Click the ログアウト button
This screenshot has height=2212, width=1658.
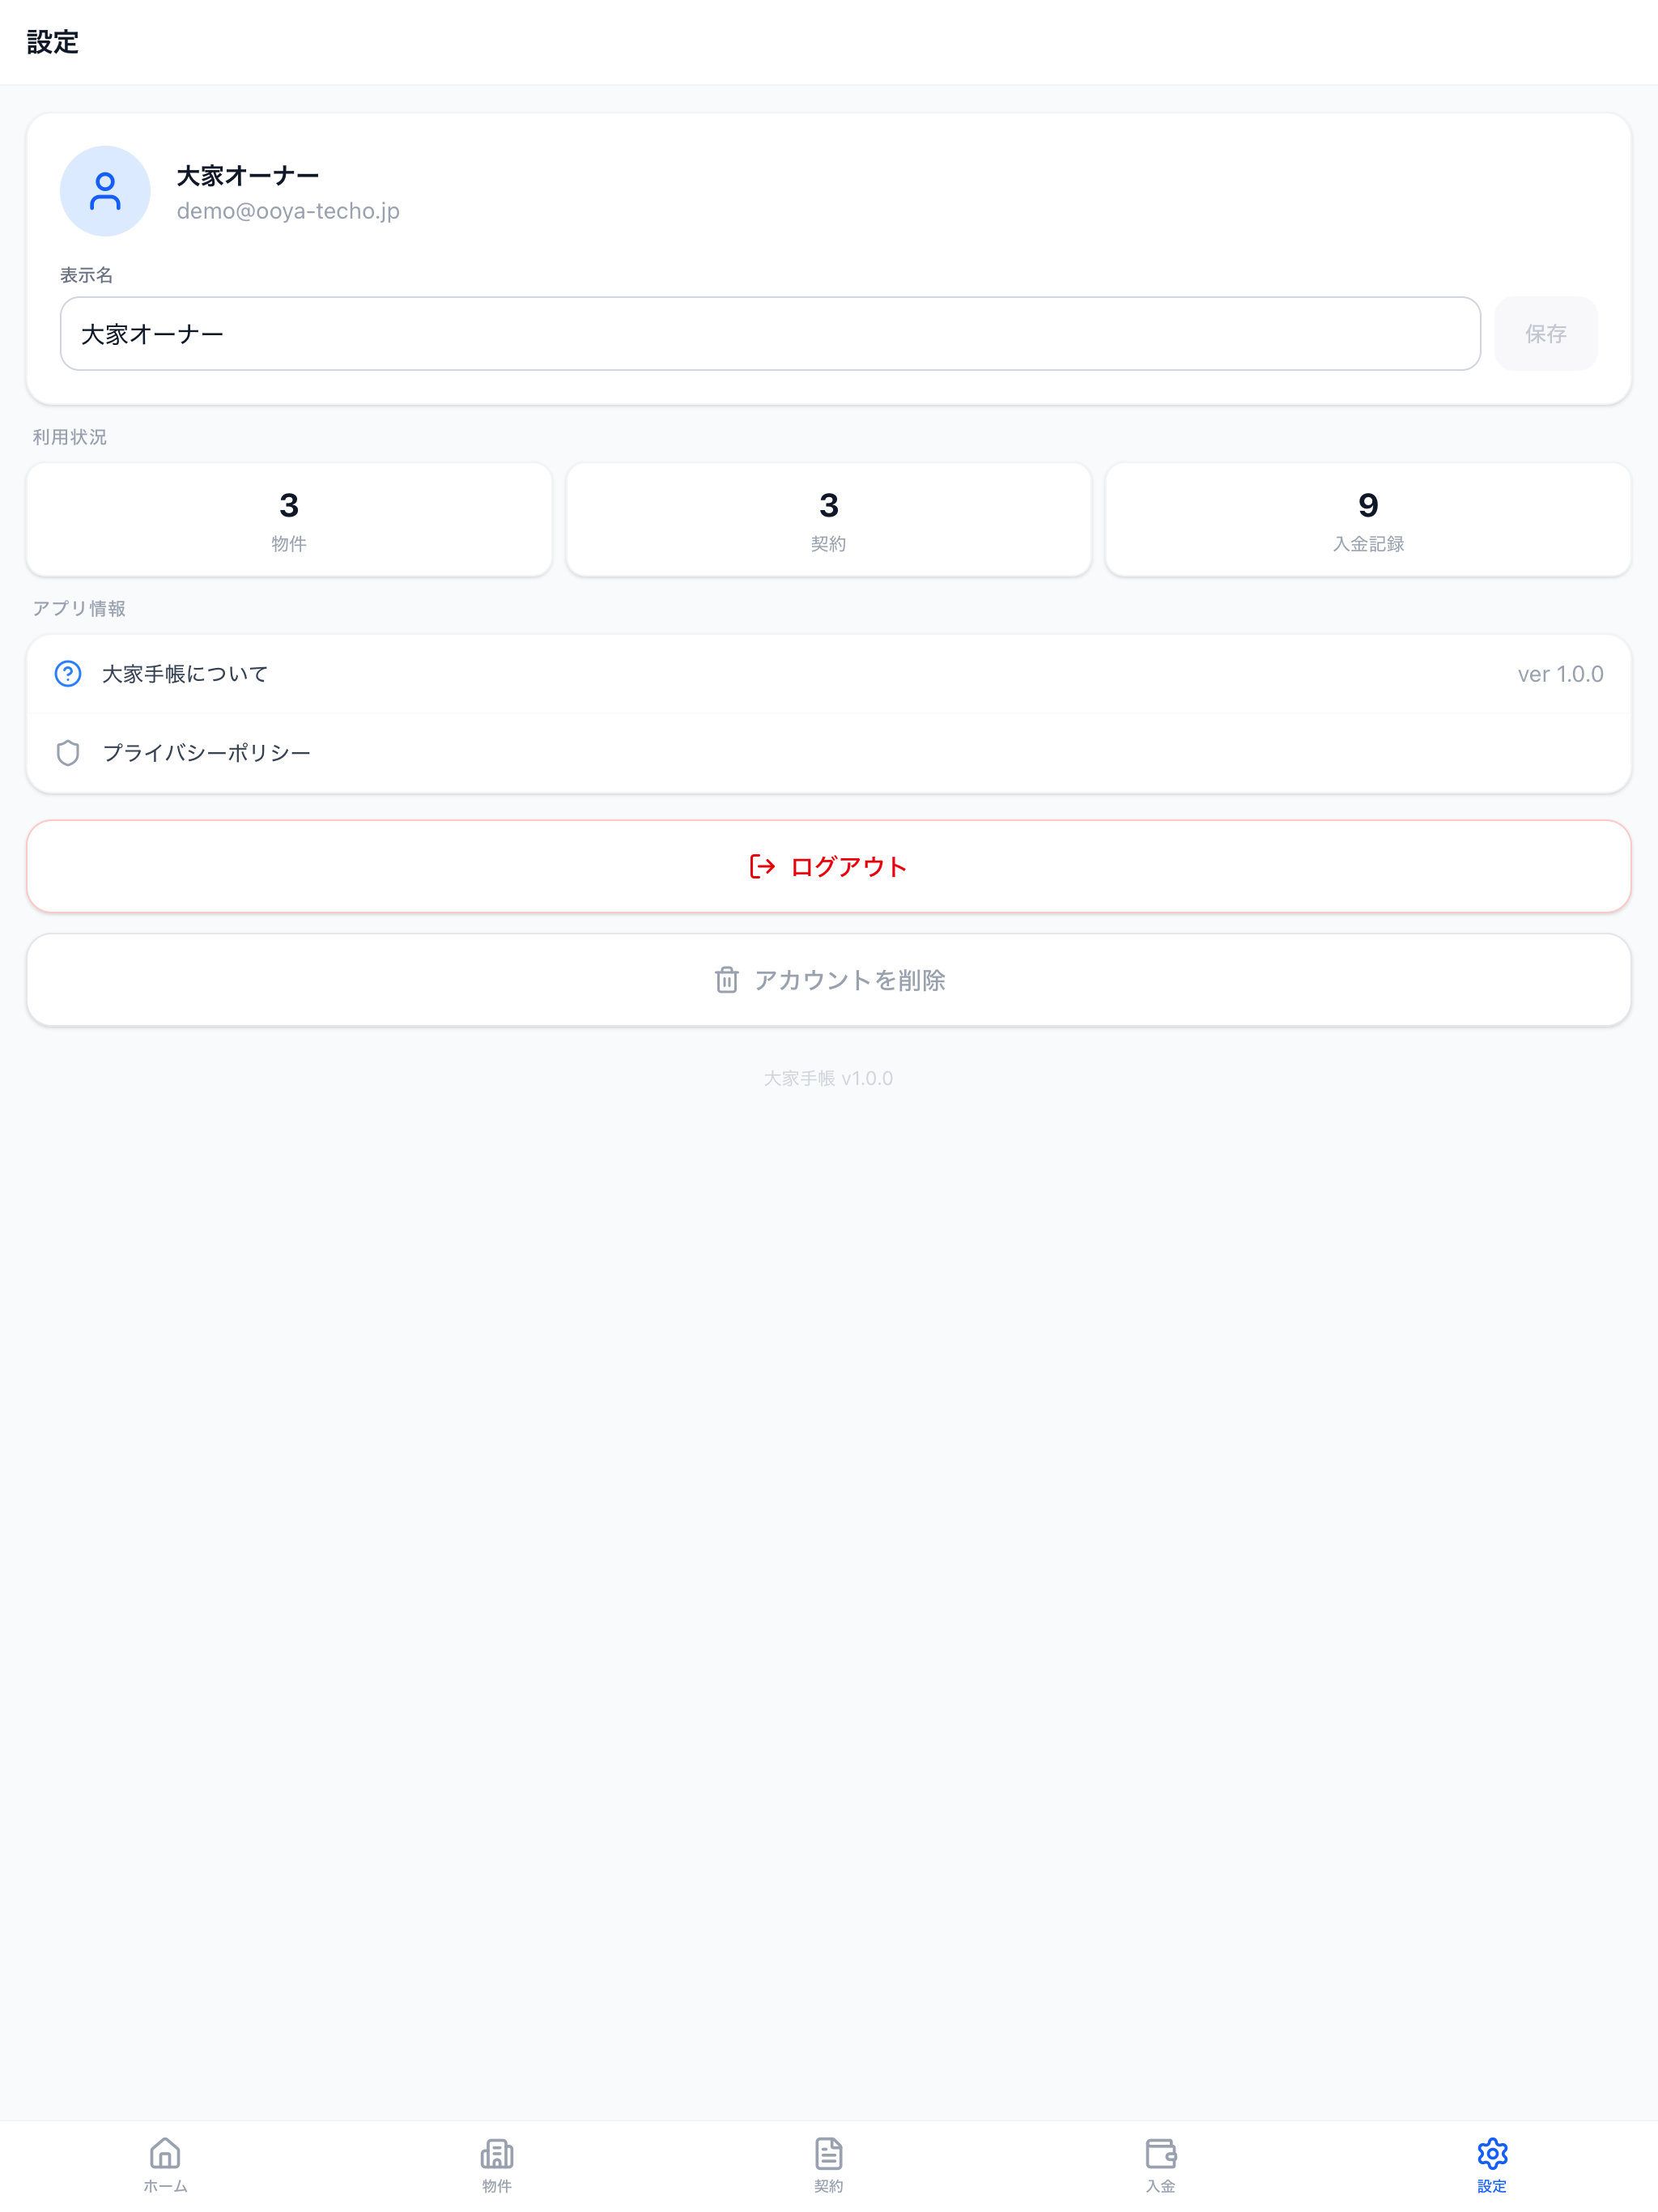(829, 867)
